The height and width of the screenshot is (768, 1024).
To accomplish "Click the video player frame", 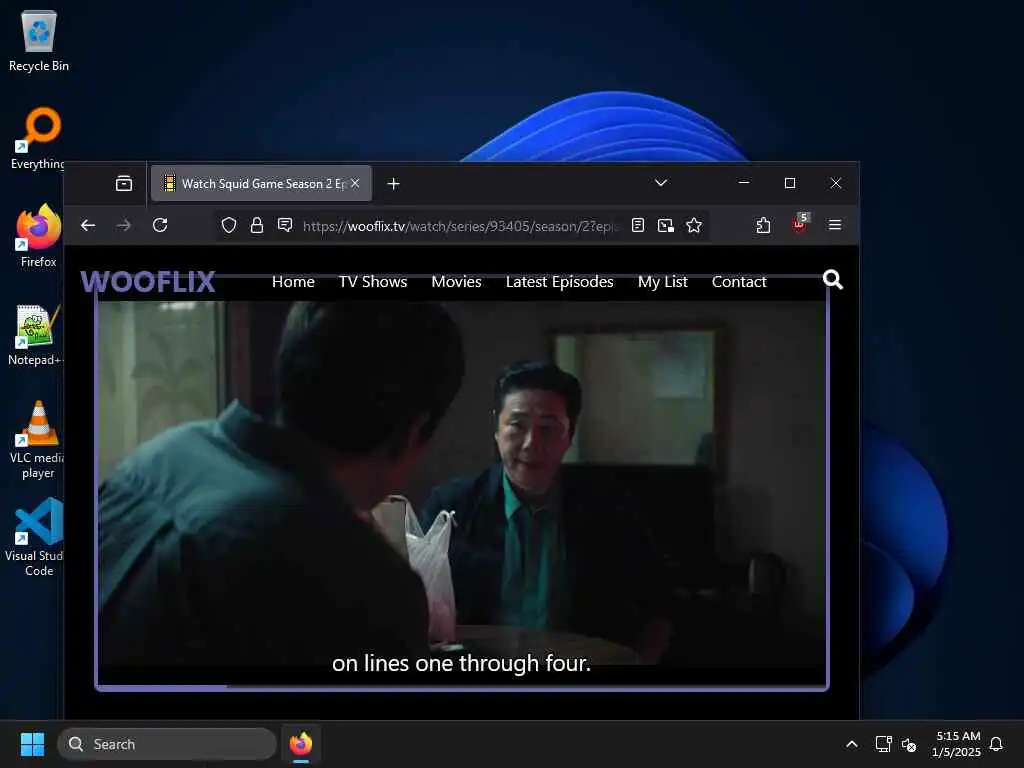I will pyautogui.click(x=462, y=483).
